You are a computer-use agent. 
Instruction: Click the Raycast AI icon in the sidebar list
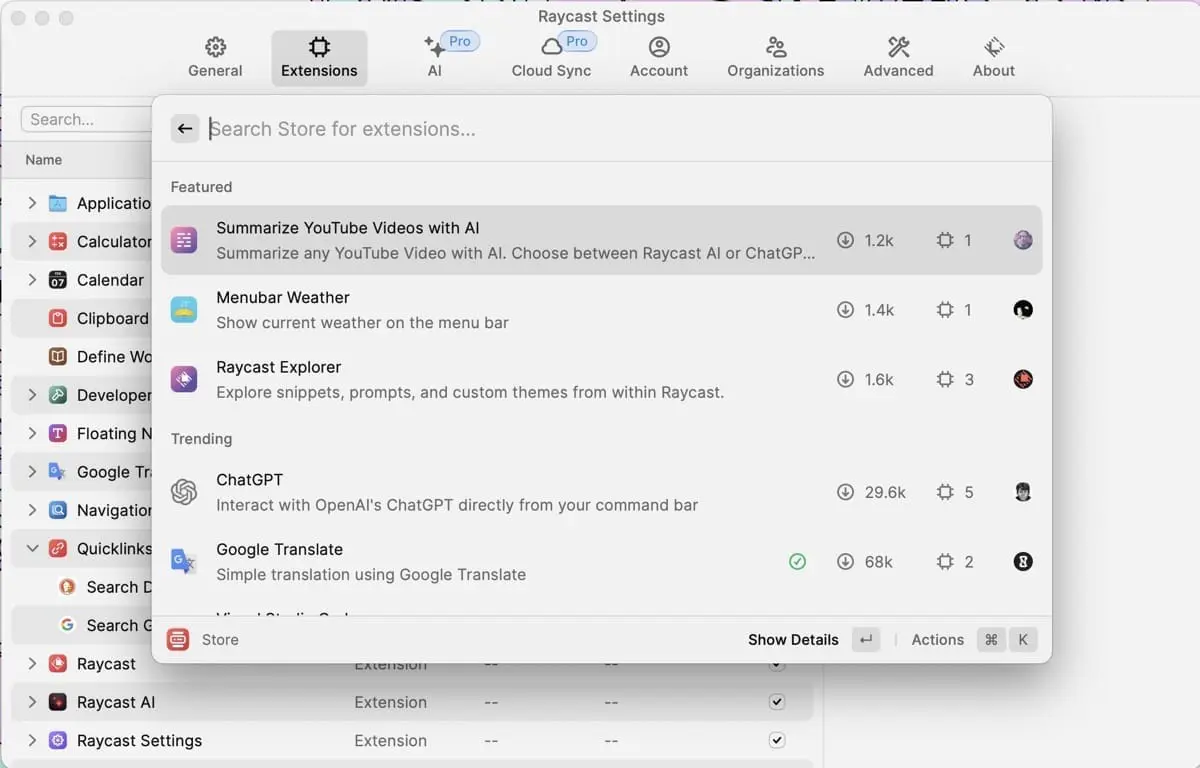click(x=58, y=702)
